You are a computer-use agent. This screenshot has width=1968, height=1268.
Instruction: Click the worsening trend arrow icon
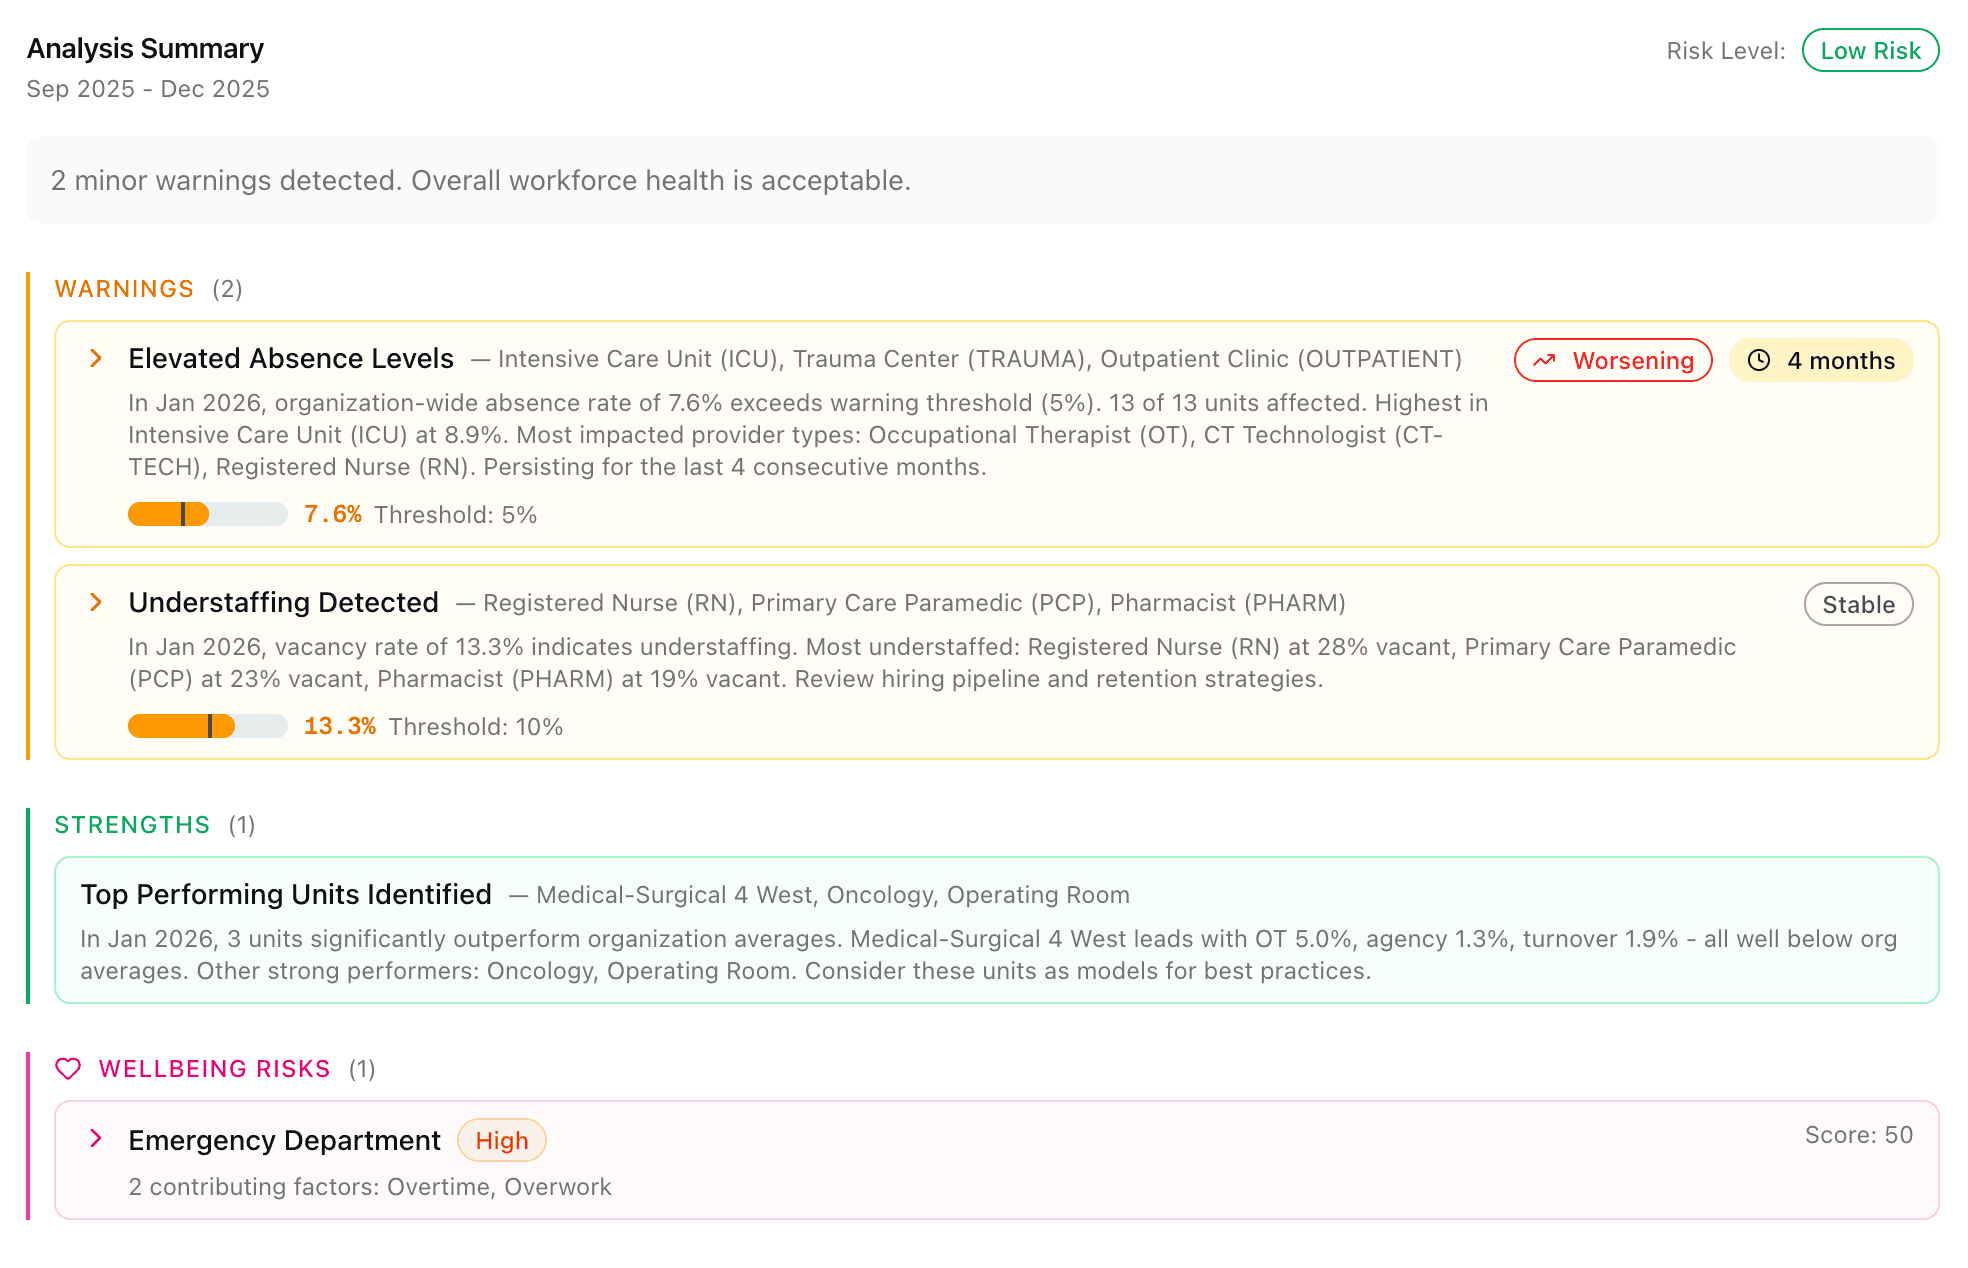coord(1546,360)
